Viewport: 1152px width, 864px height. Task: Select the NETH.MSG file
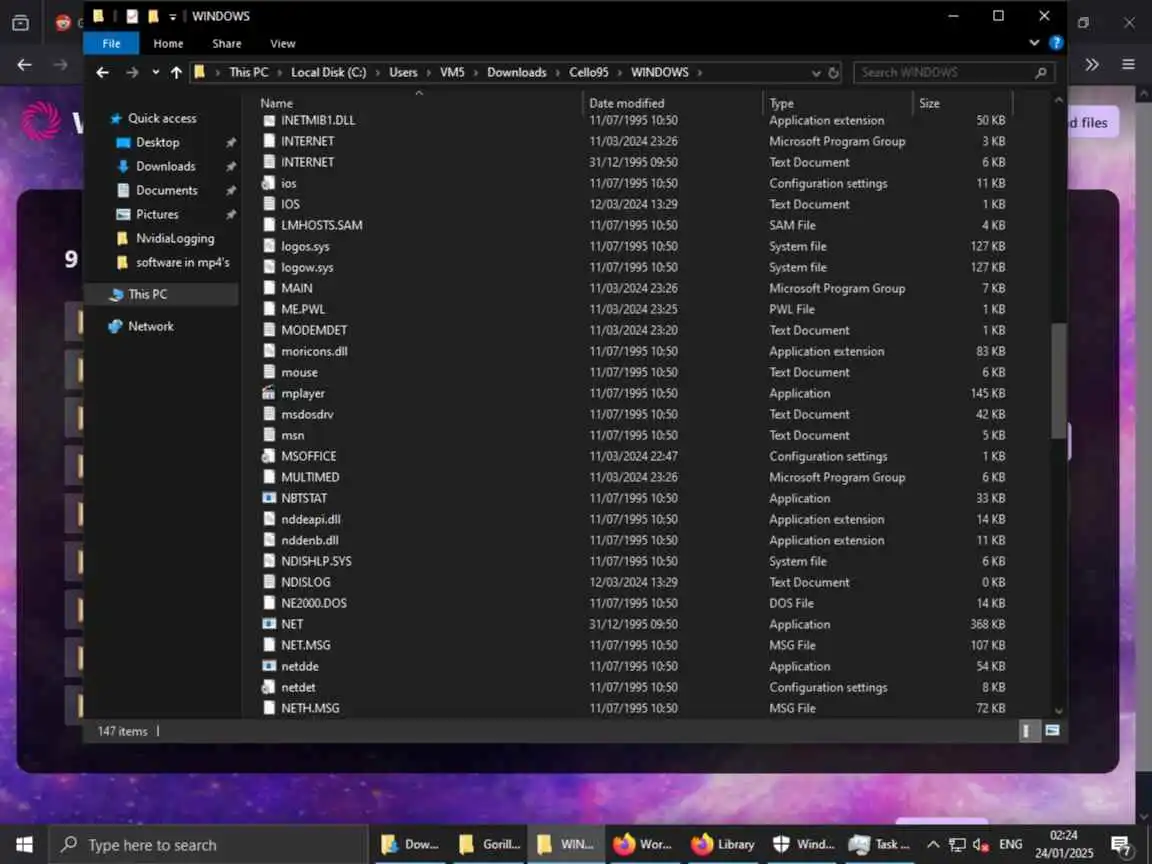click(x=310, y=708)
